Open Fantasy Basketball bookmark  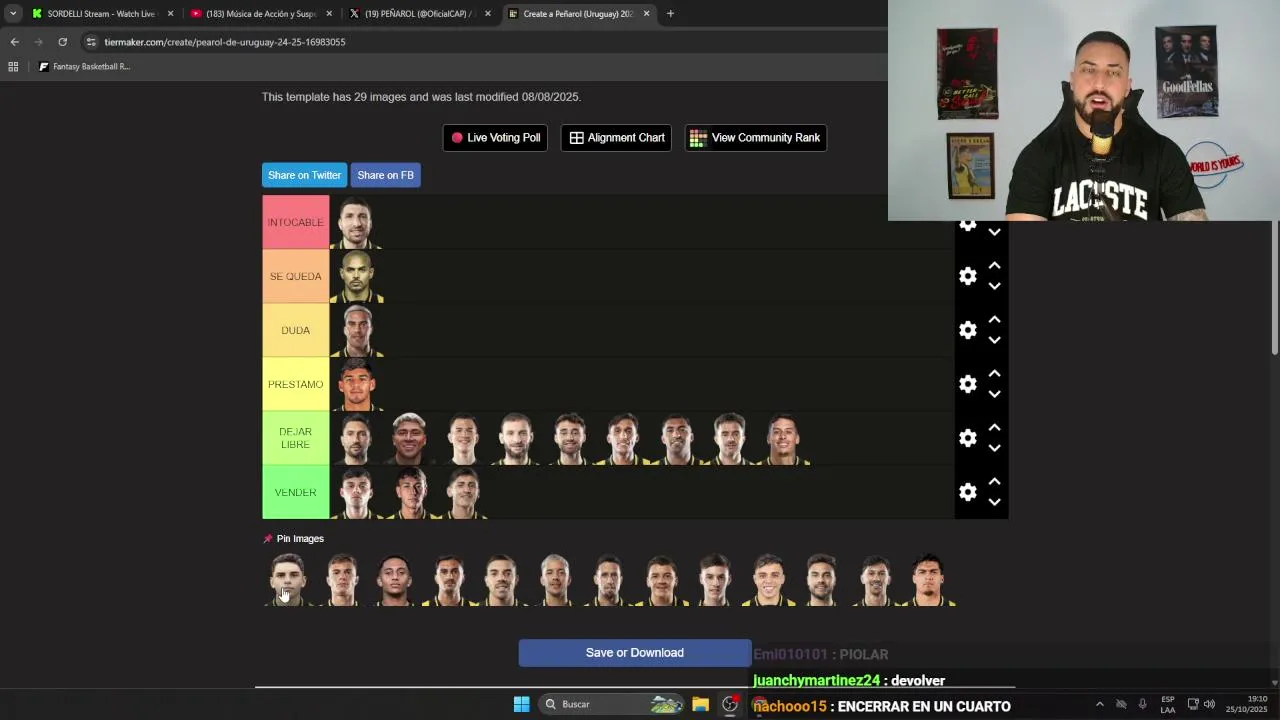84,67
